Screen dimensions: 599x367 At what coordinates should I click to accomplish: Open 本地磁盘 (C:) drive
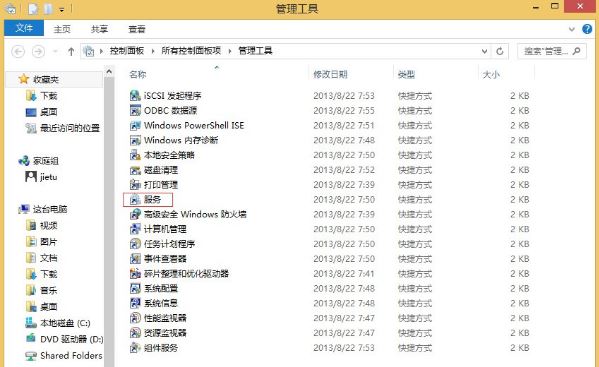click(65, 323)
